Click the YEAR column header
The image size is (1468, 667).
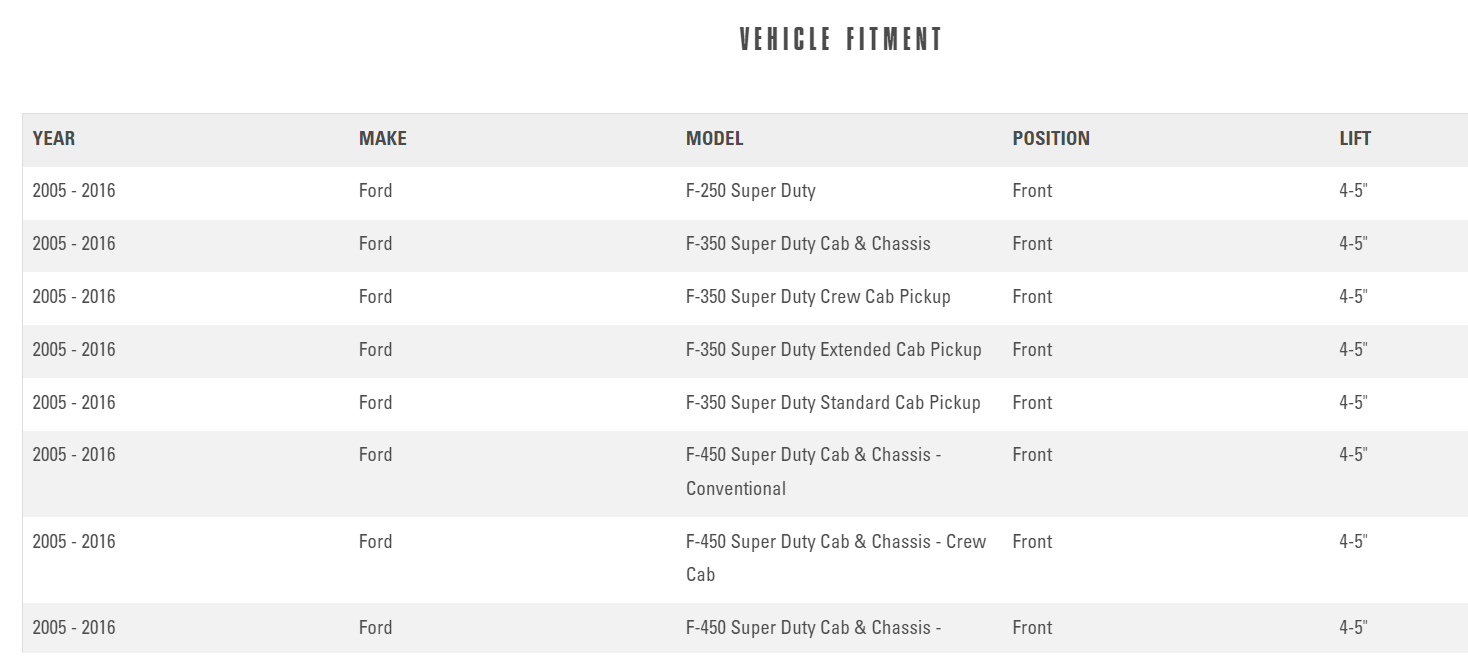click(x=54, y=139)
